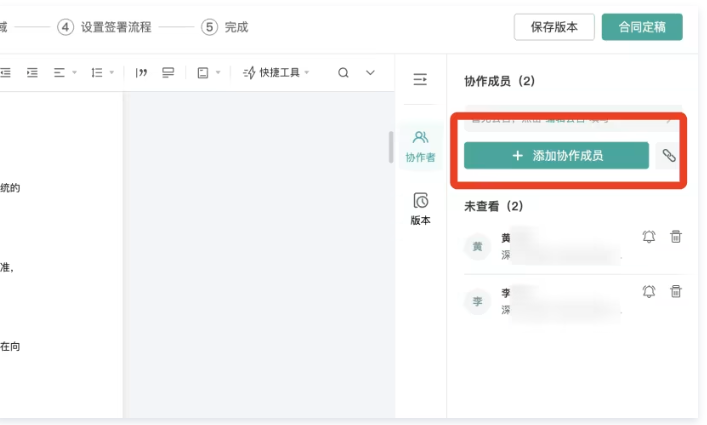Go to step 4 设置签署流程
The height and width of the screenshot is (425, 707).
click(104, 27)
